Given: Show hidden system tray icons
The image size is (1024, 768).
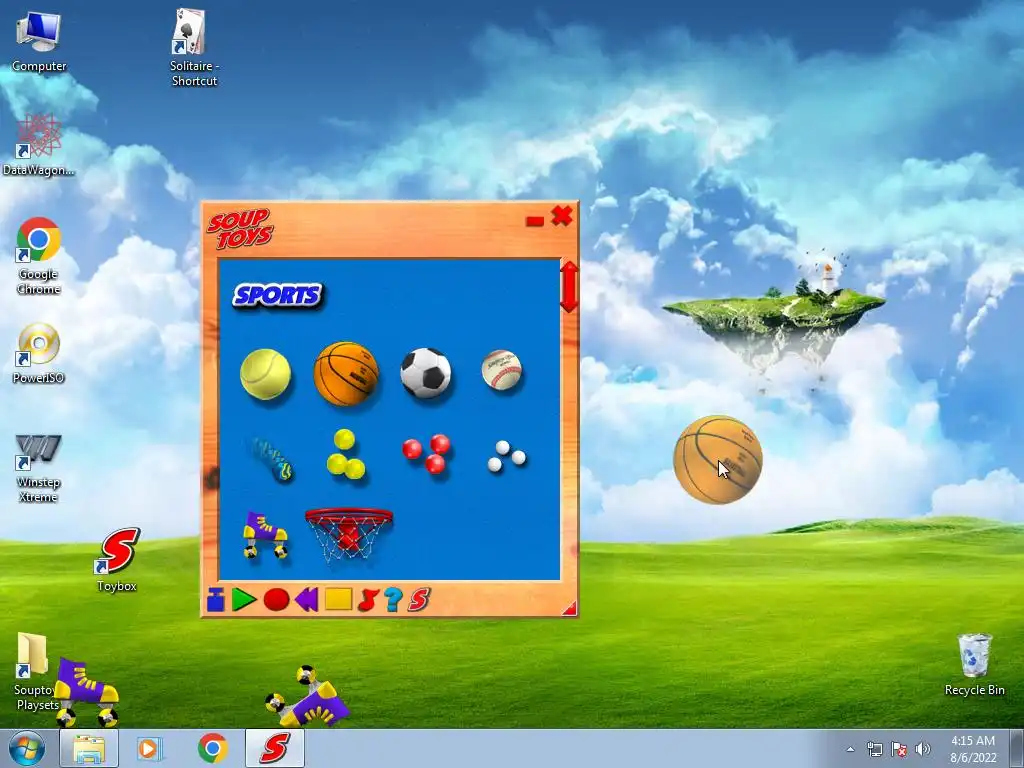Looking at the screenshot, I should coord(850,749).
